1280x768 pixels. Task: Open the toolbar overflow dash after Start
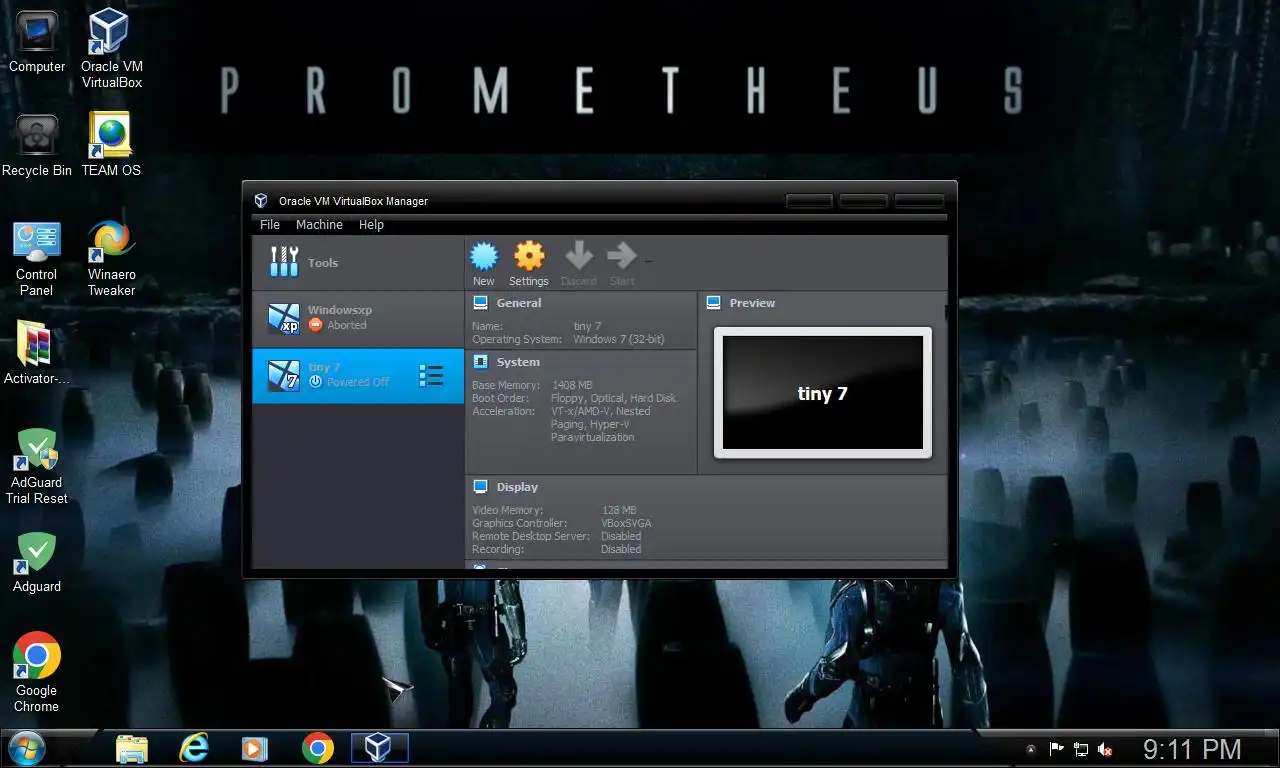(649, 262)
